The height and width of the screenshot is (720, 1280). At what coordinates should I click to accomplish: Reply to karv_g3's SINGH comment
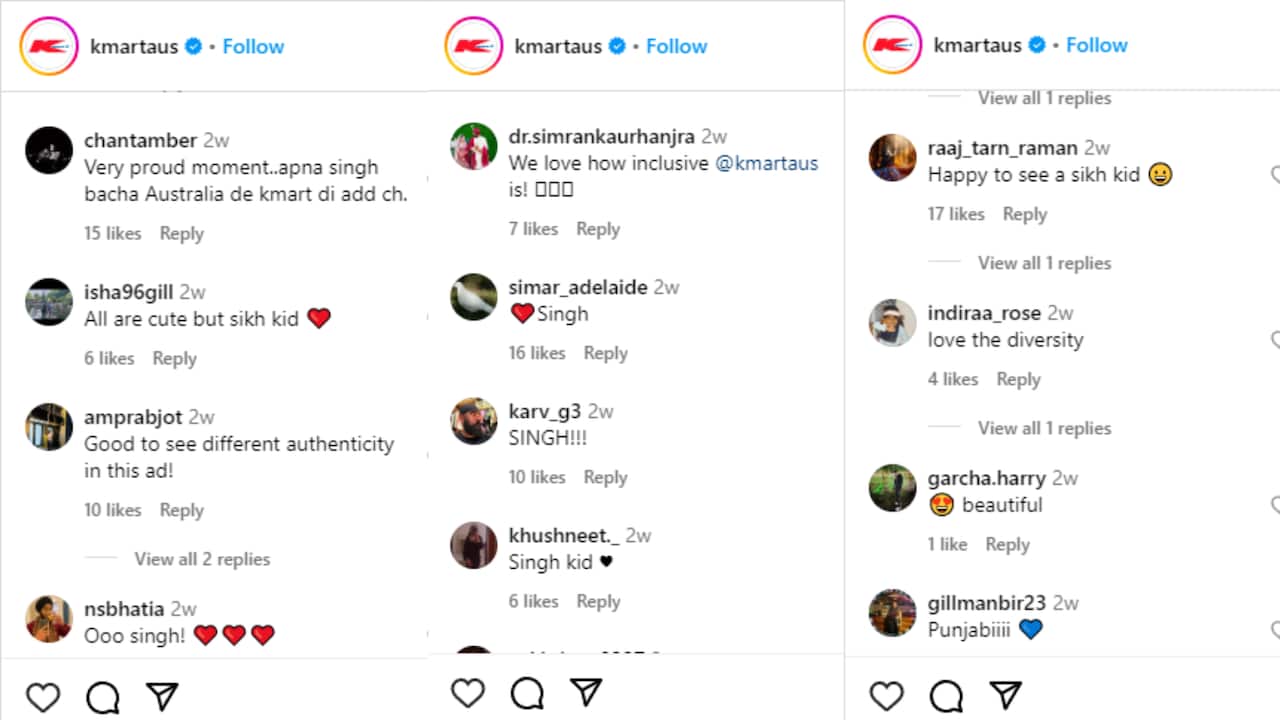pyautogui.click(x=605, y=477)
